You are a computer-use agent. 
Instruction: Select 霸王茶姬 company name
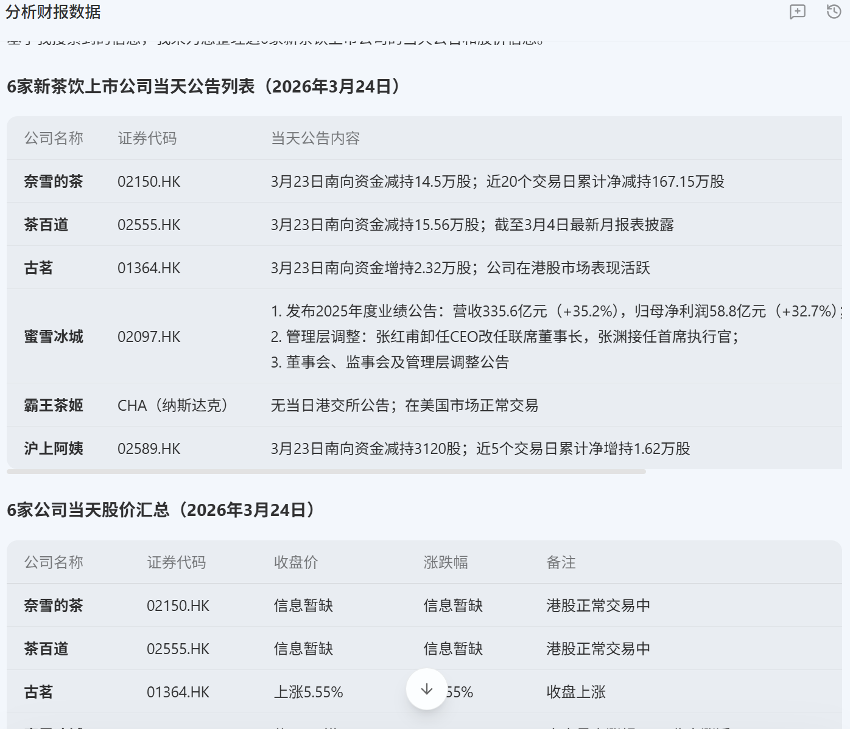pos(54,405)
